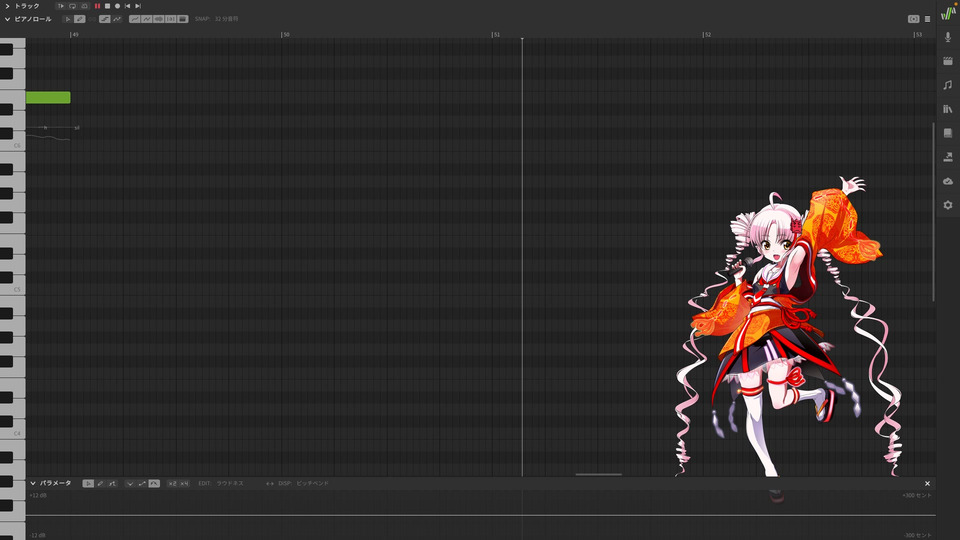This screenshot has width=960, height=540.
Task: Collapse the ピアノロール section
Action: coord(7,19)
